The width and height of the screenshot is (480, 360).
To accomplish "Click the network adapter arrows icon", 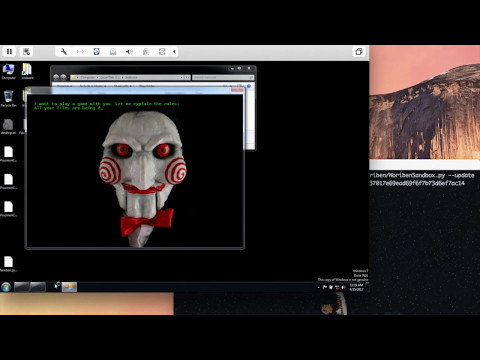I will point(80,52).
